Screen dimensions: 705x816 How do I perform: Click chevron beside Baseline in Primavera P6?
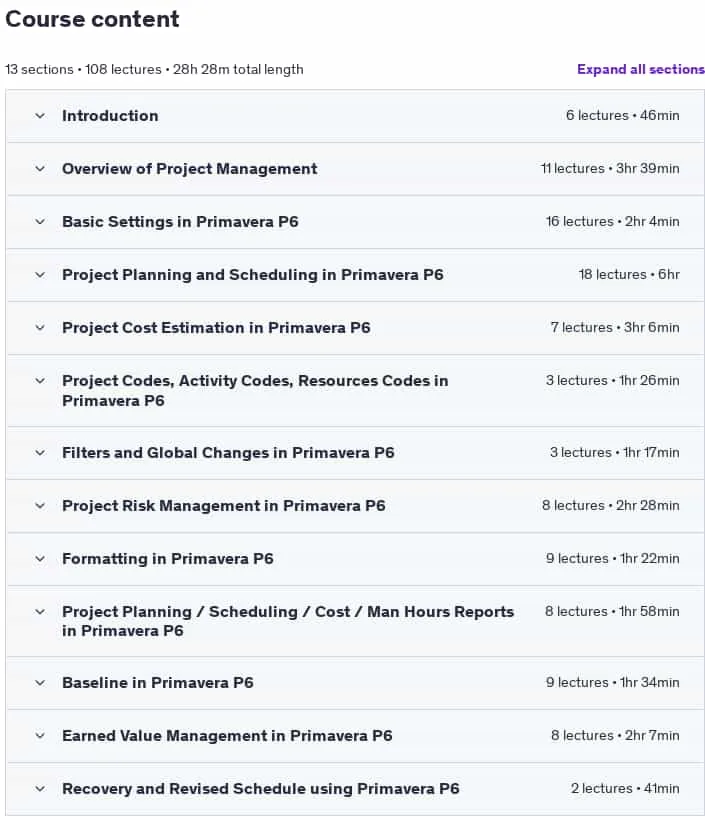(x=40, y=683)
